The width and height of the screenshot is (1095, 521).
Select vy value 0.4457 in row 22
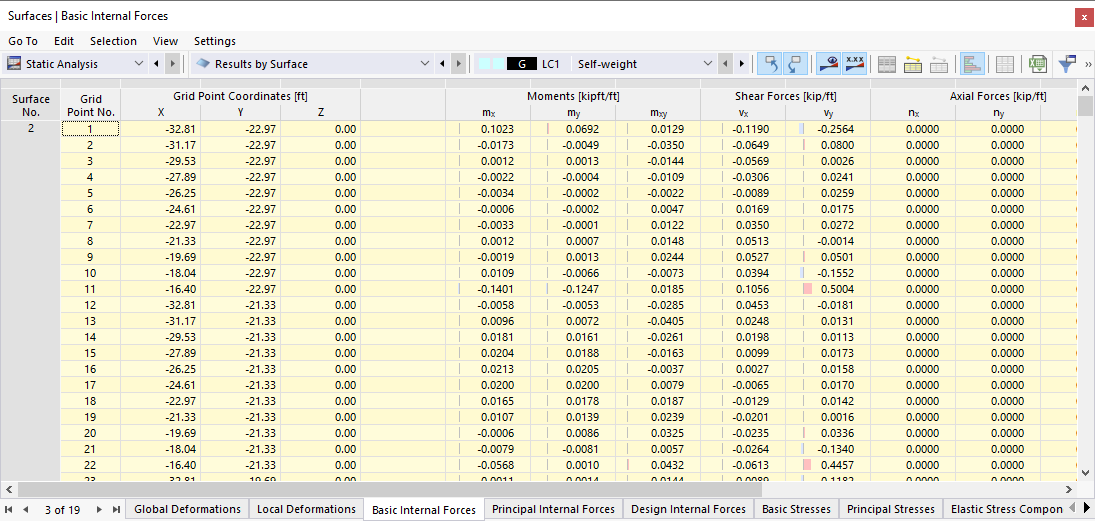tap(828, 464)
